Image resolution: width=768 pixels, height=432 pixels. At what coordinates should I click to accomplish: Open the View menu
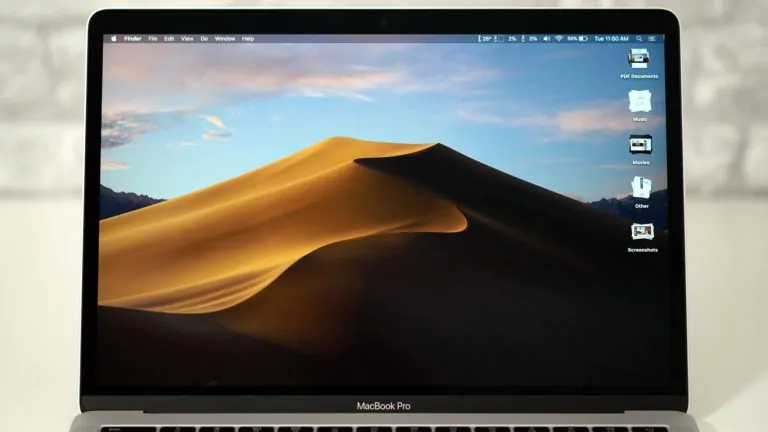(x=187, y=39)
